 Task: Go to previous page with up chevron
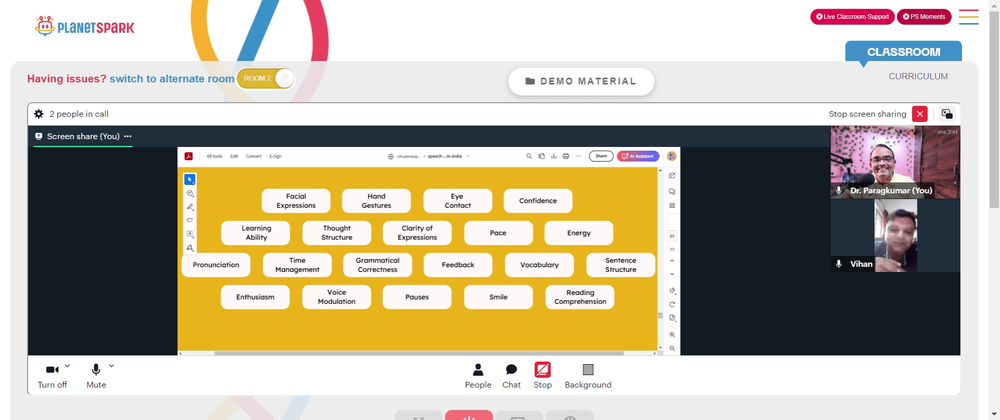click(672, 261)
